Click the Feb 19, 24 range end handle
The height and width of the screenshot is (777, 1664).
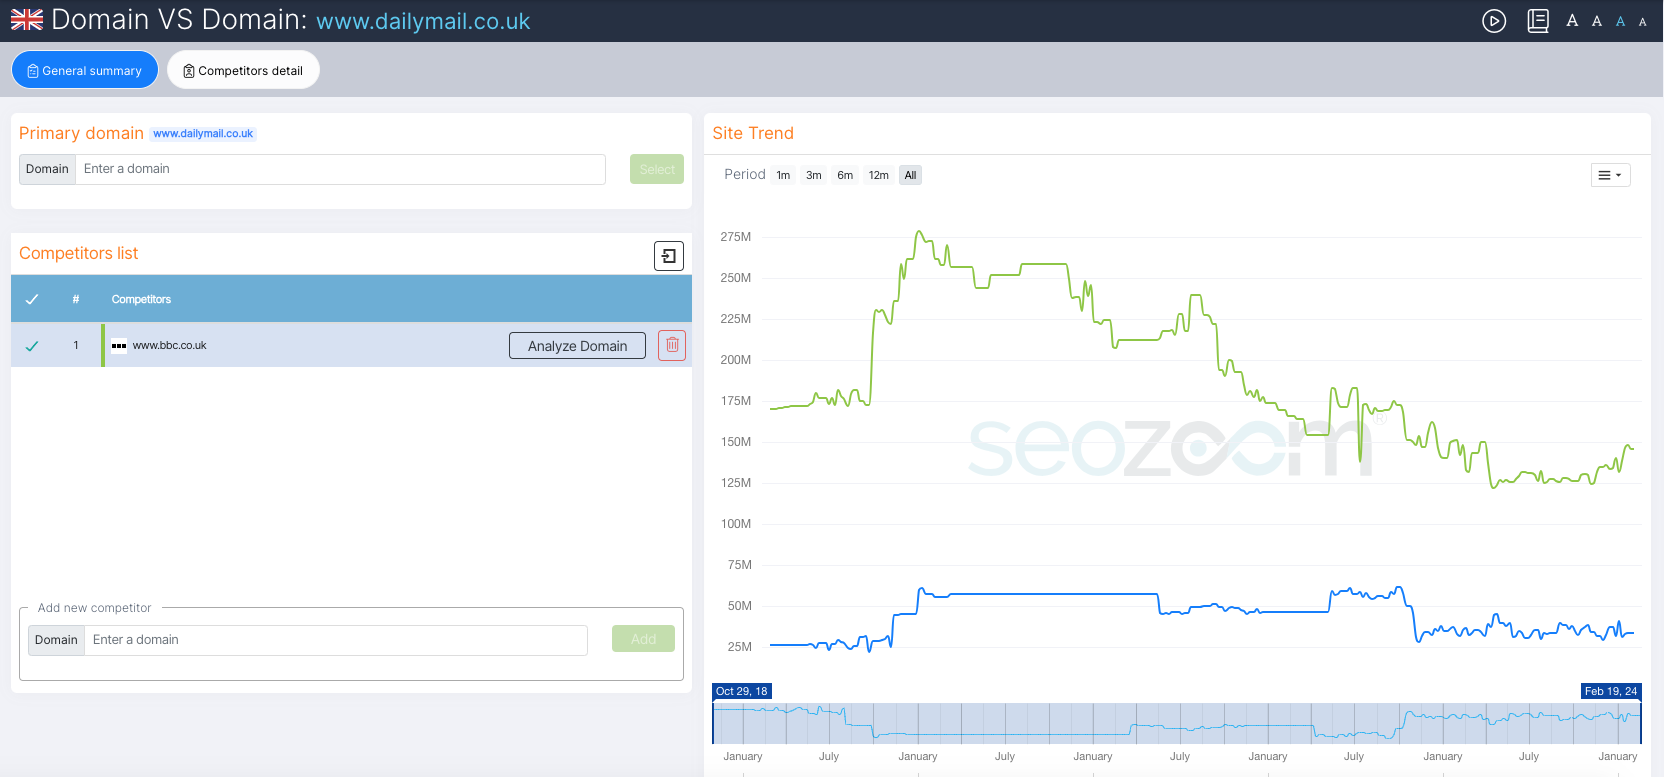click(1611, 691)
